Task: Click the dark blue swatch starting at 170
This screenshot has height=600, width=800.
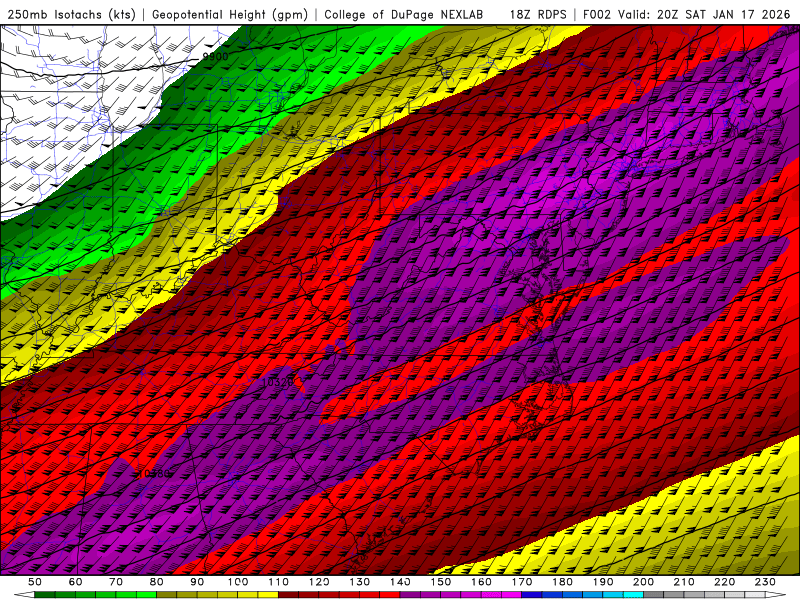Action: point(532,595)
